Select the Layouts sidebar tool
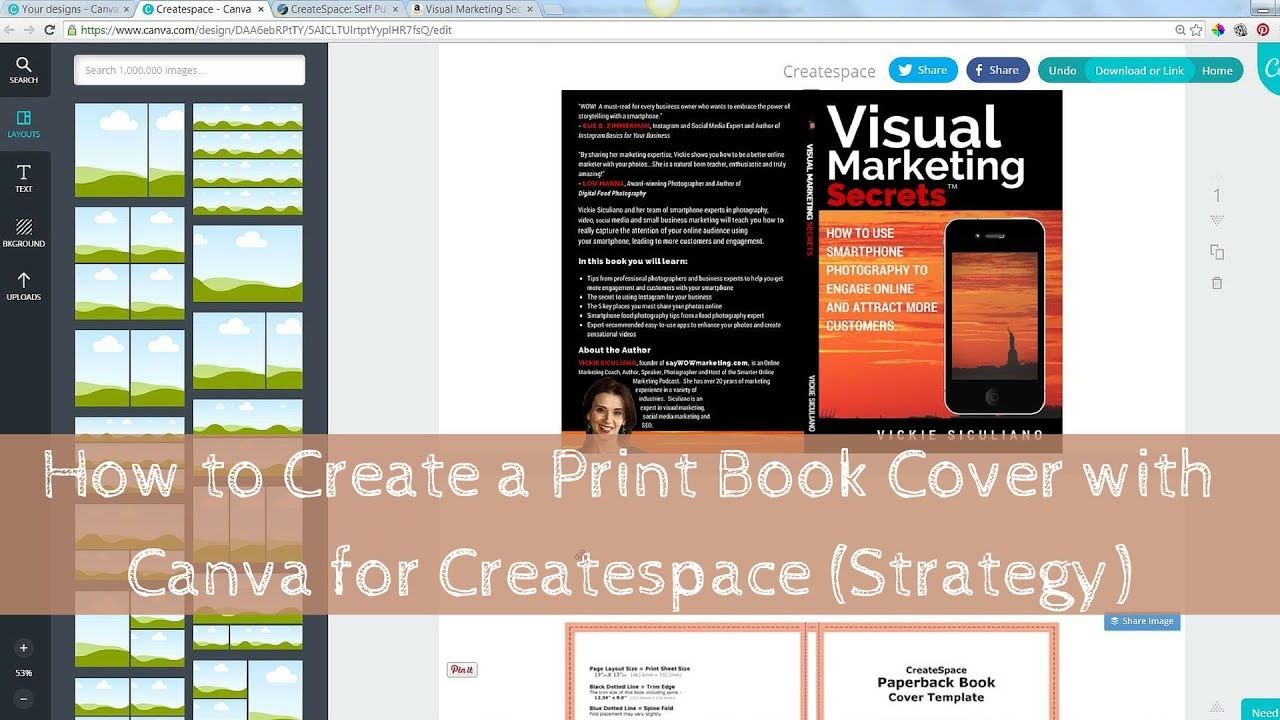Image resolution: width=1280 pixels, height=720 pixels. (x=23, y=124)
